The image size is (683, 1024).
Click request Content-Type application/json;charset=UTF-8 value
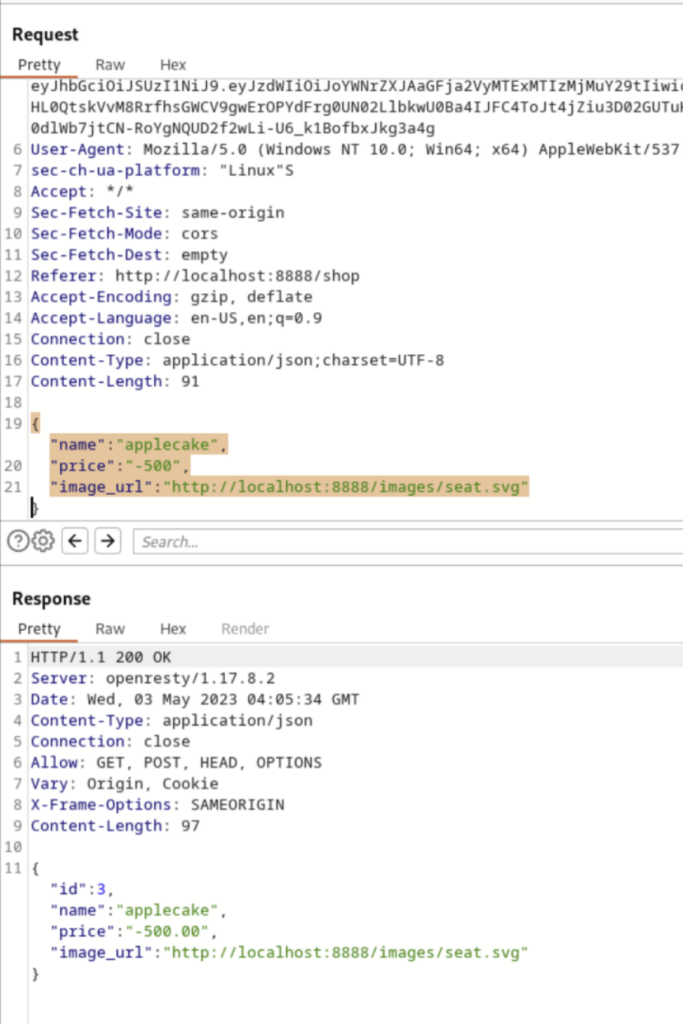coord(304,360)
